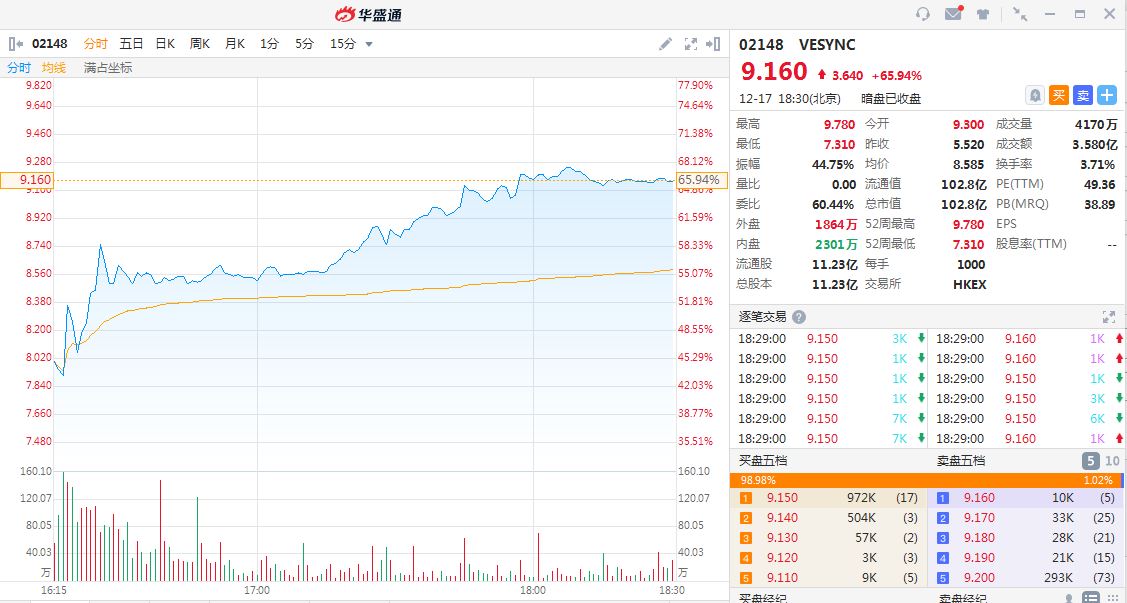Open help for 逐笔交易 question mark
This screenshot has height=603, width=1127.
(x=799, y=317)
